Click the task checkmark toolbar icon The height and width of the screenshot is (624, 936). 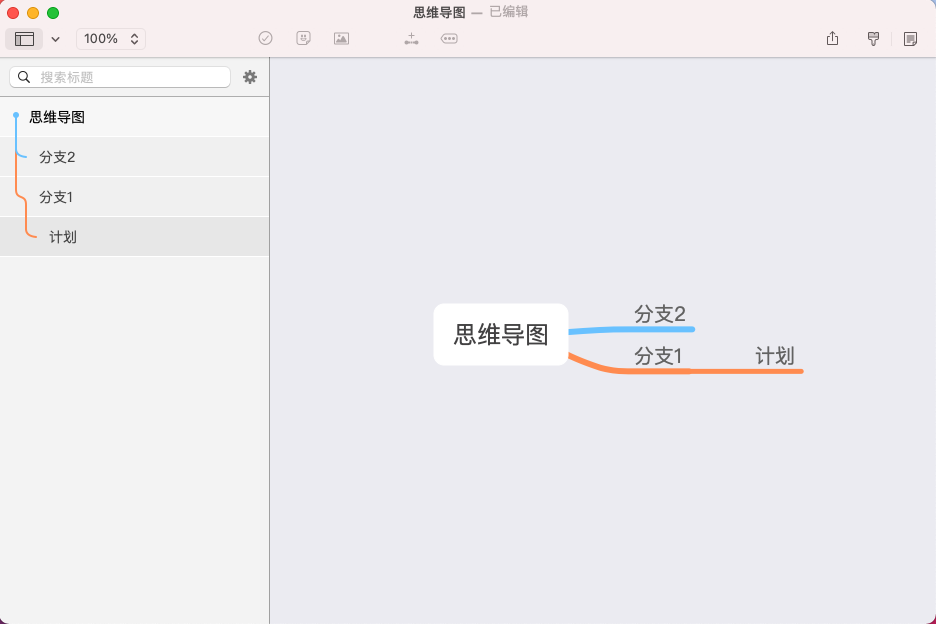pyautogui.click(x=266, y=38)
